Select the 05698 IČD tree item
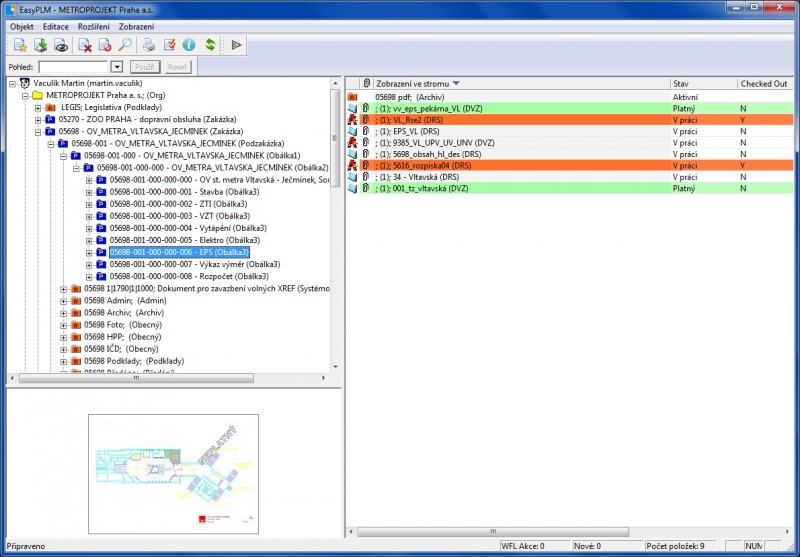Screen dimensions: 800x557 pos(121,349)
